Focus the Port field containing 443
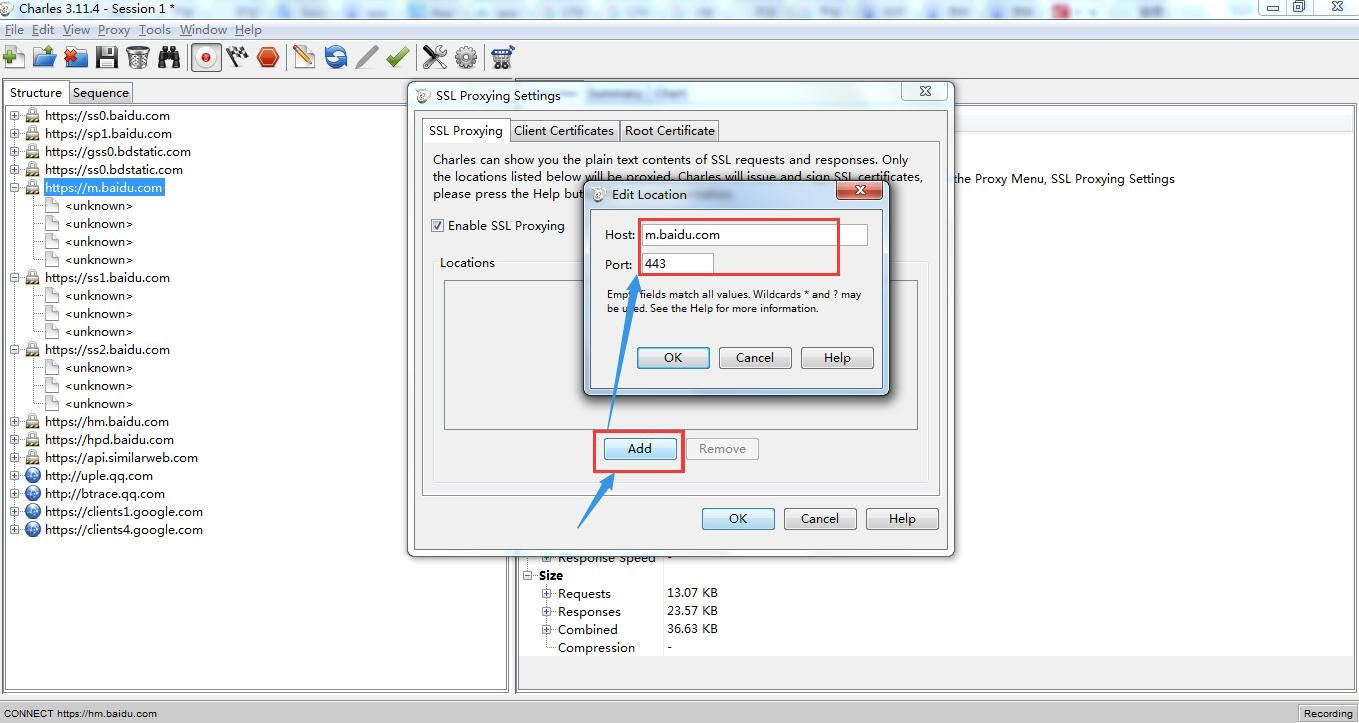The image size is (1359, 723). coord(677,264)
